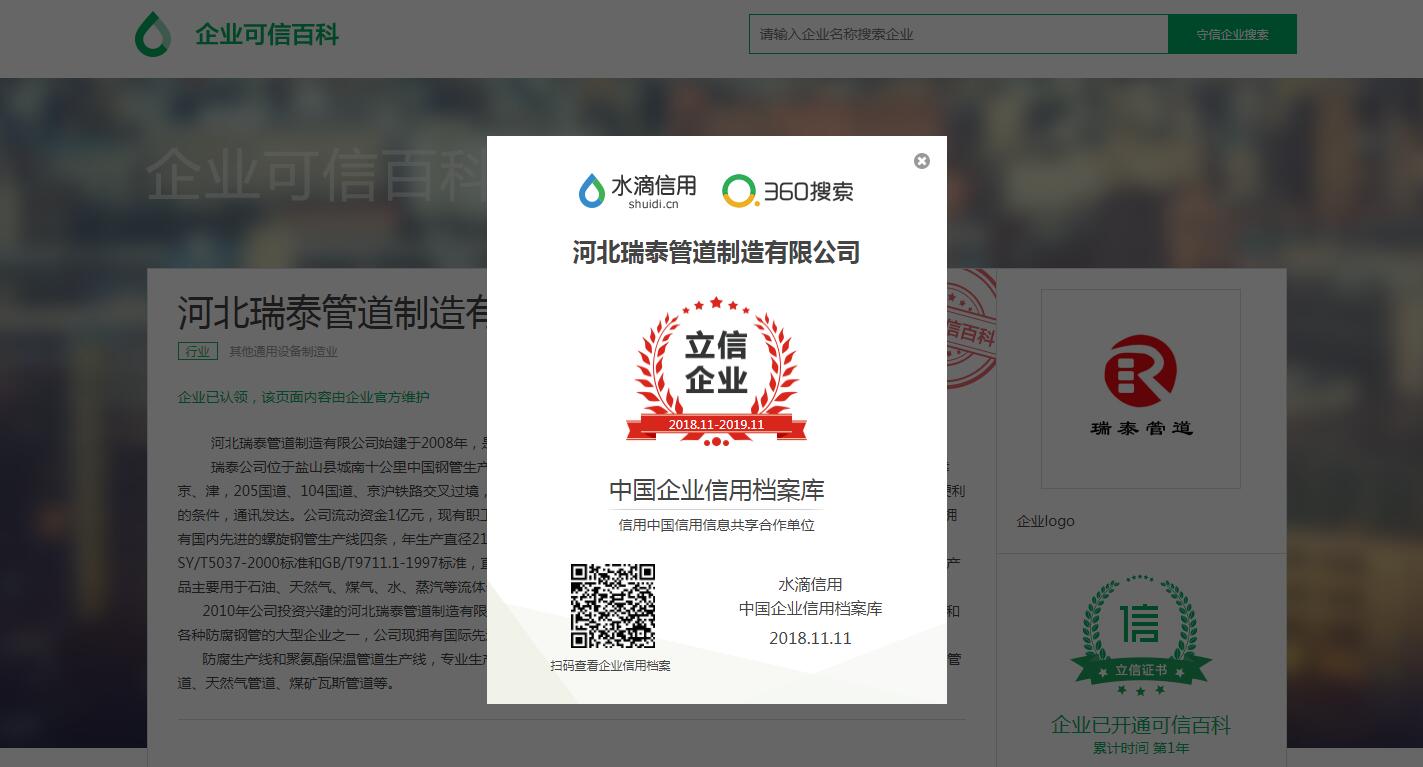
Task: Click the 水滴信用 shuidi.cn logo
Action: [x=638, y=190]
